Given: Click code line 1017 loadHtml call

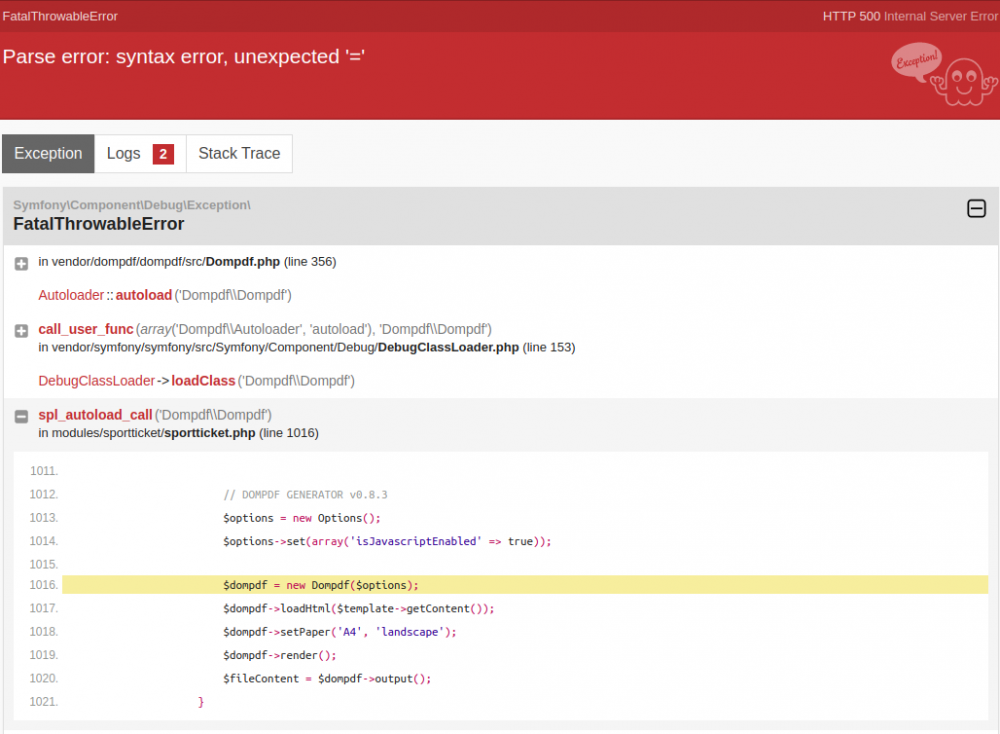Looking at the screenshot, I should [358, 608].
